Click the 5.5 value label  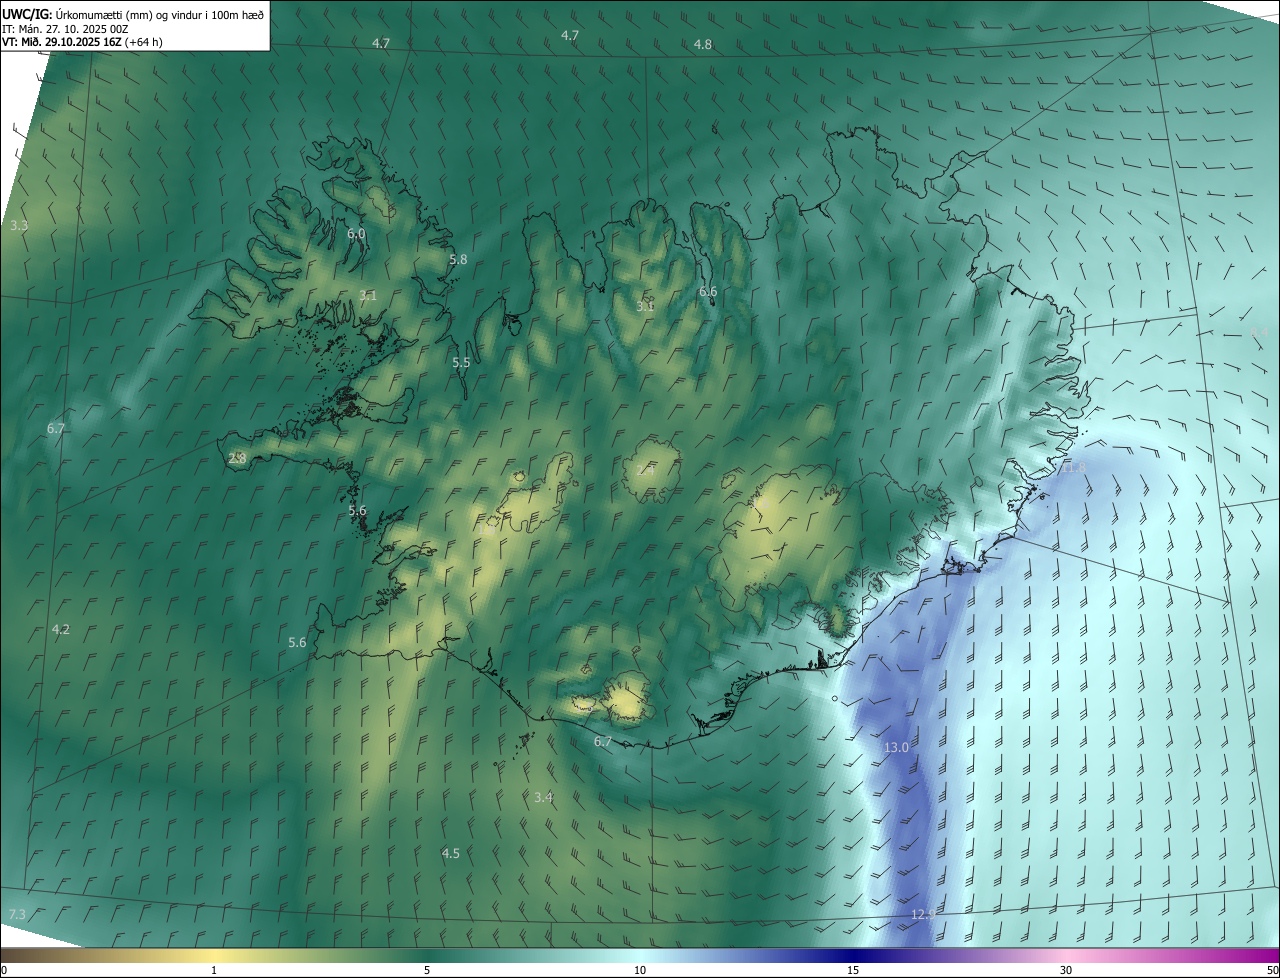461,363
